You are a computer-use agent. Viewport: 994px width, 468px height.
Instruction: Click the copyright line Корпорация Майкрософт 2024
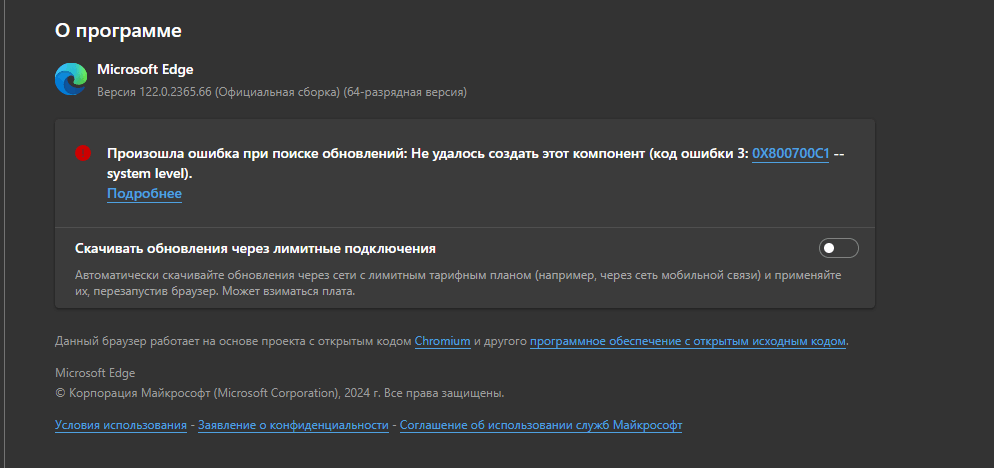point(280,393)
